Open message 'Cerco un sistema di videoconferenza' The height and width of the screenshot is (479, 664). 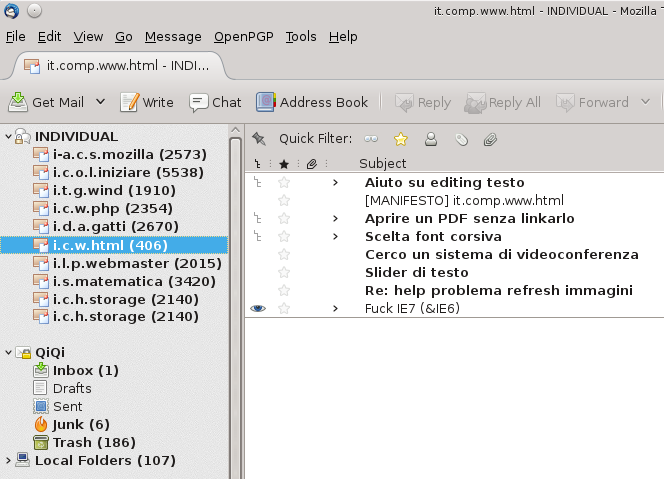[x=502, y=255]
